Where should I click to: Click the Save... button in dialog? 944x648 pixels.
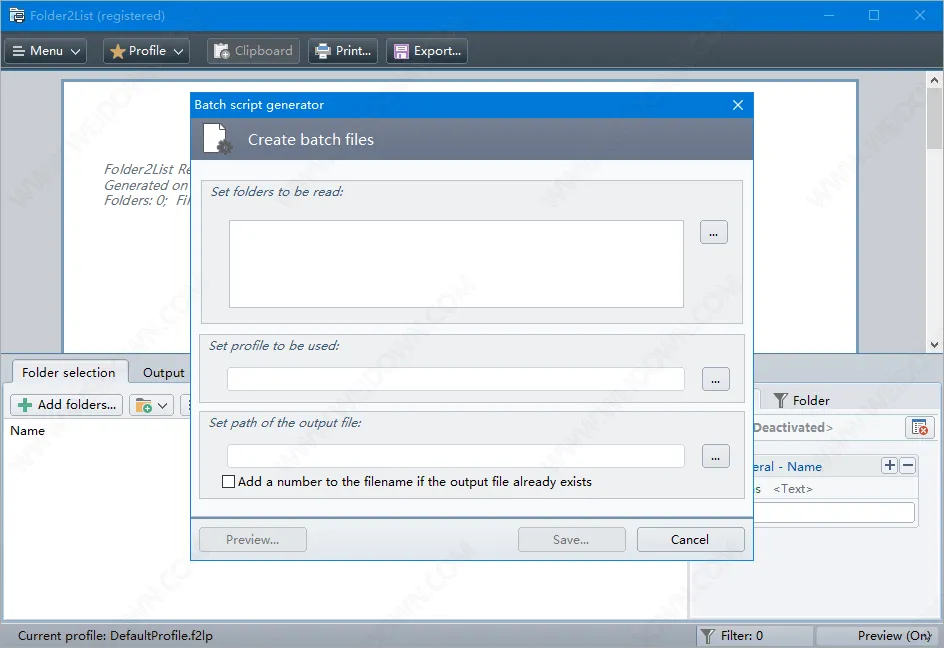(x=571, y=540)
